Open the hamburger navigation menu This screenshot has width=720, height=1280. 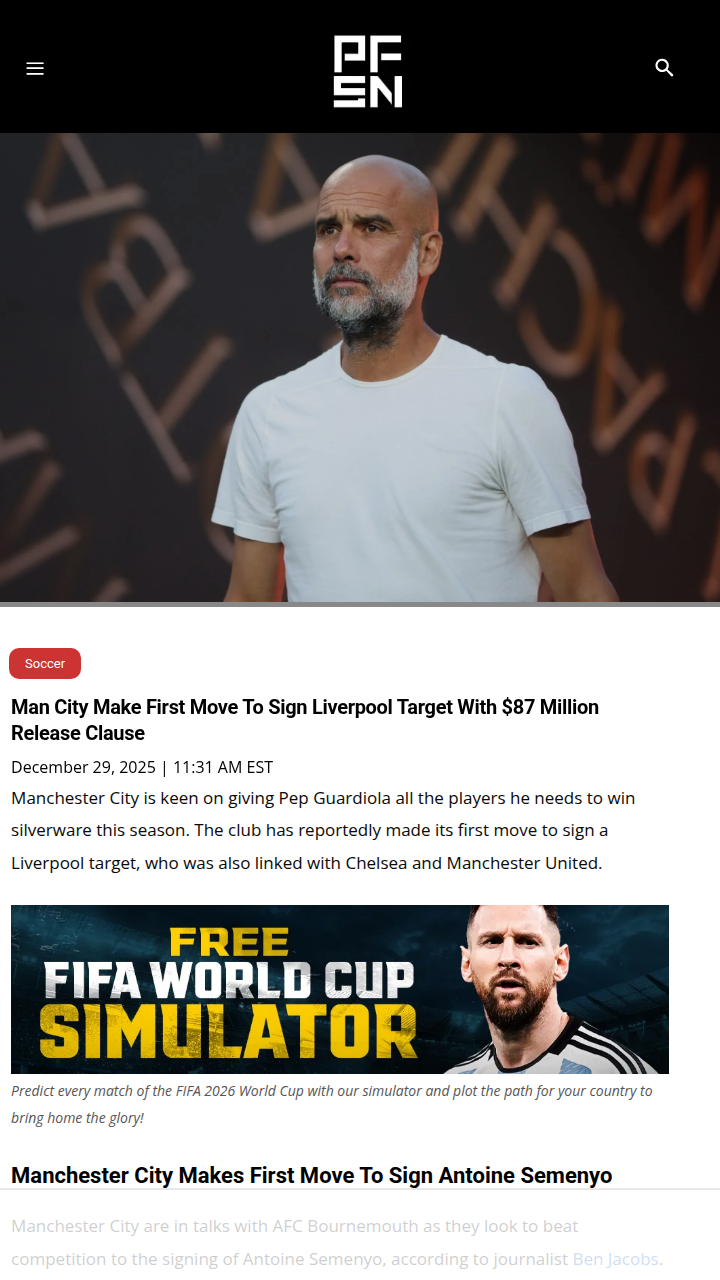[35, 68]
